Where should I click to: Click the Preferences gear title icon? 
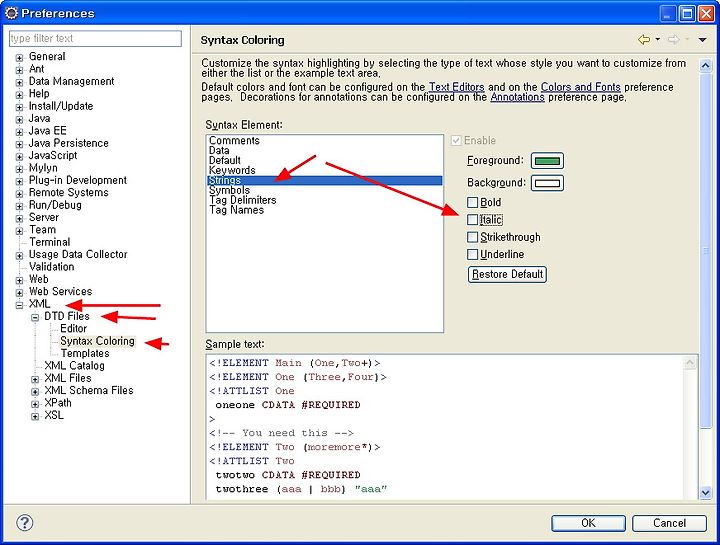pyautogui.click(x=11, y=13)
